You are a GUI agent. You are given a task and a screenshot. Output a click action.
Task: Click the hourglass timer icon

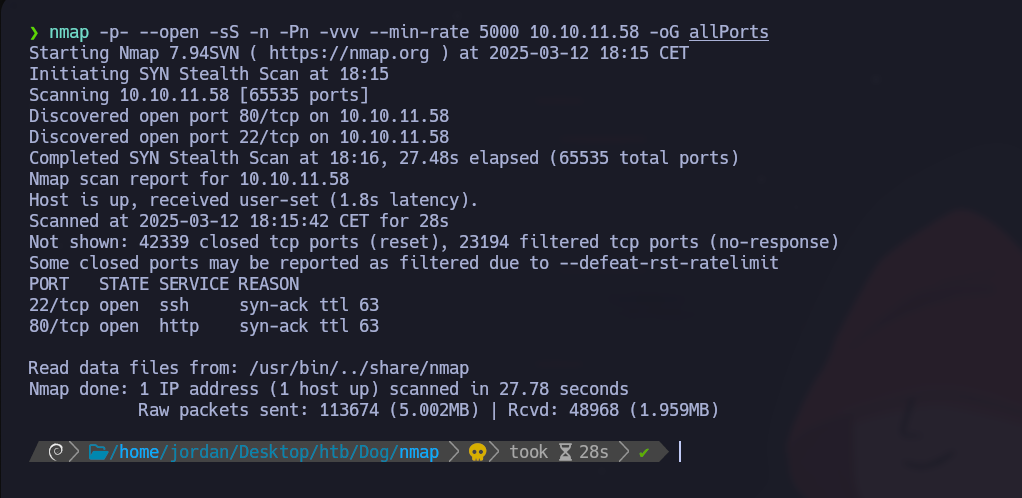click(565, 453)
